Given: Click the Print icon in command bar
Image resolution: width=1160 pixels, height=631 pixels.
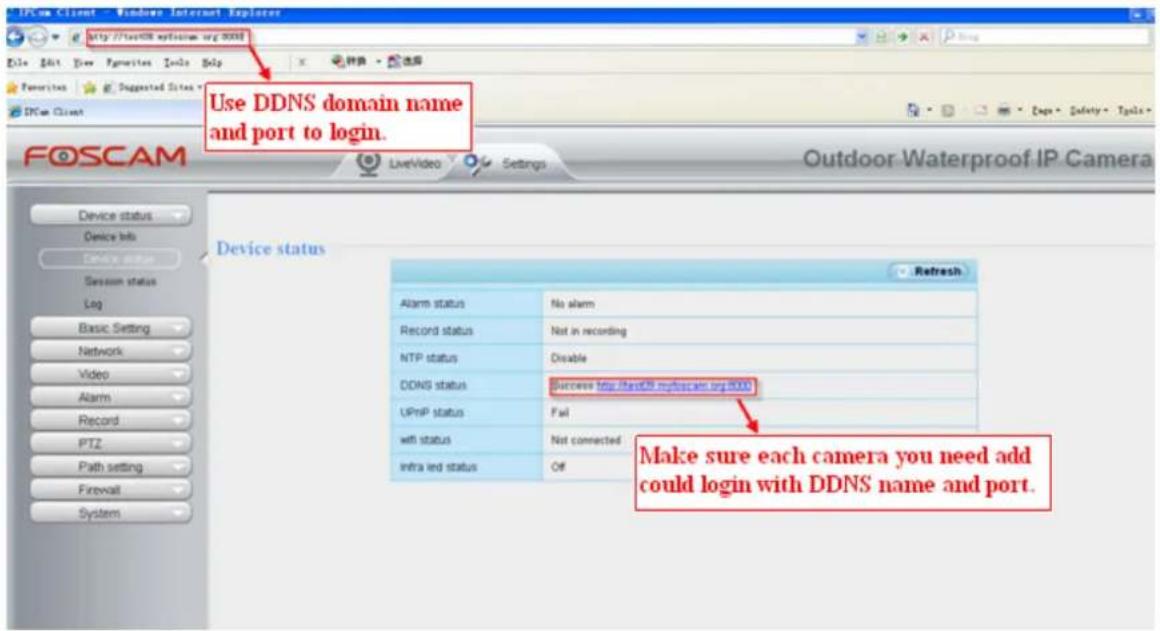Looking at the screenshot, I should 1004,111.
